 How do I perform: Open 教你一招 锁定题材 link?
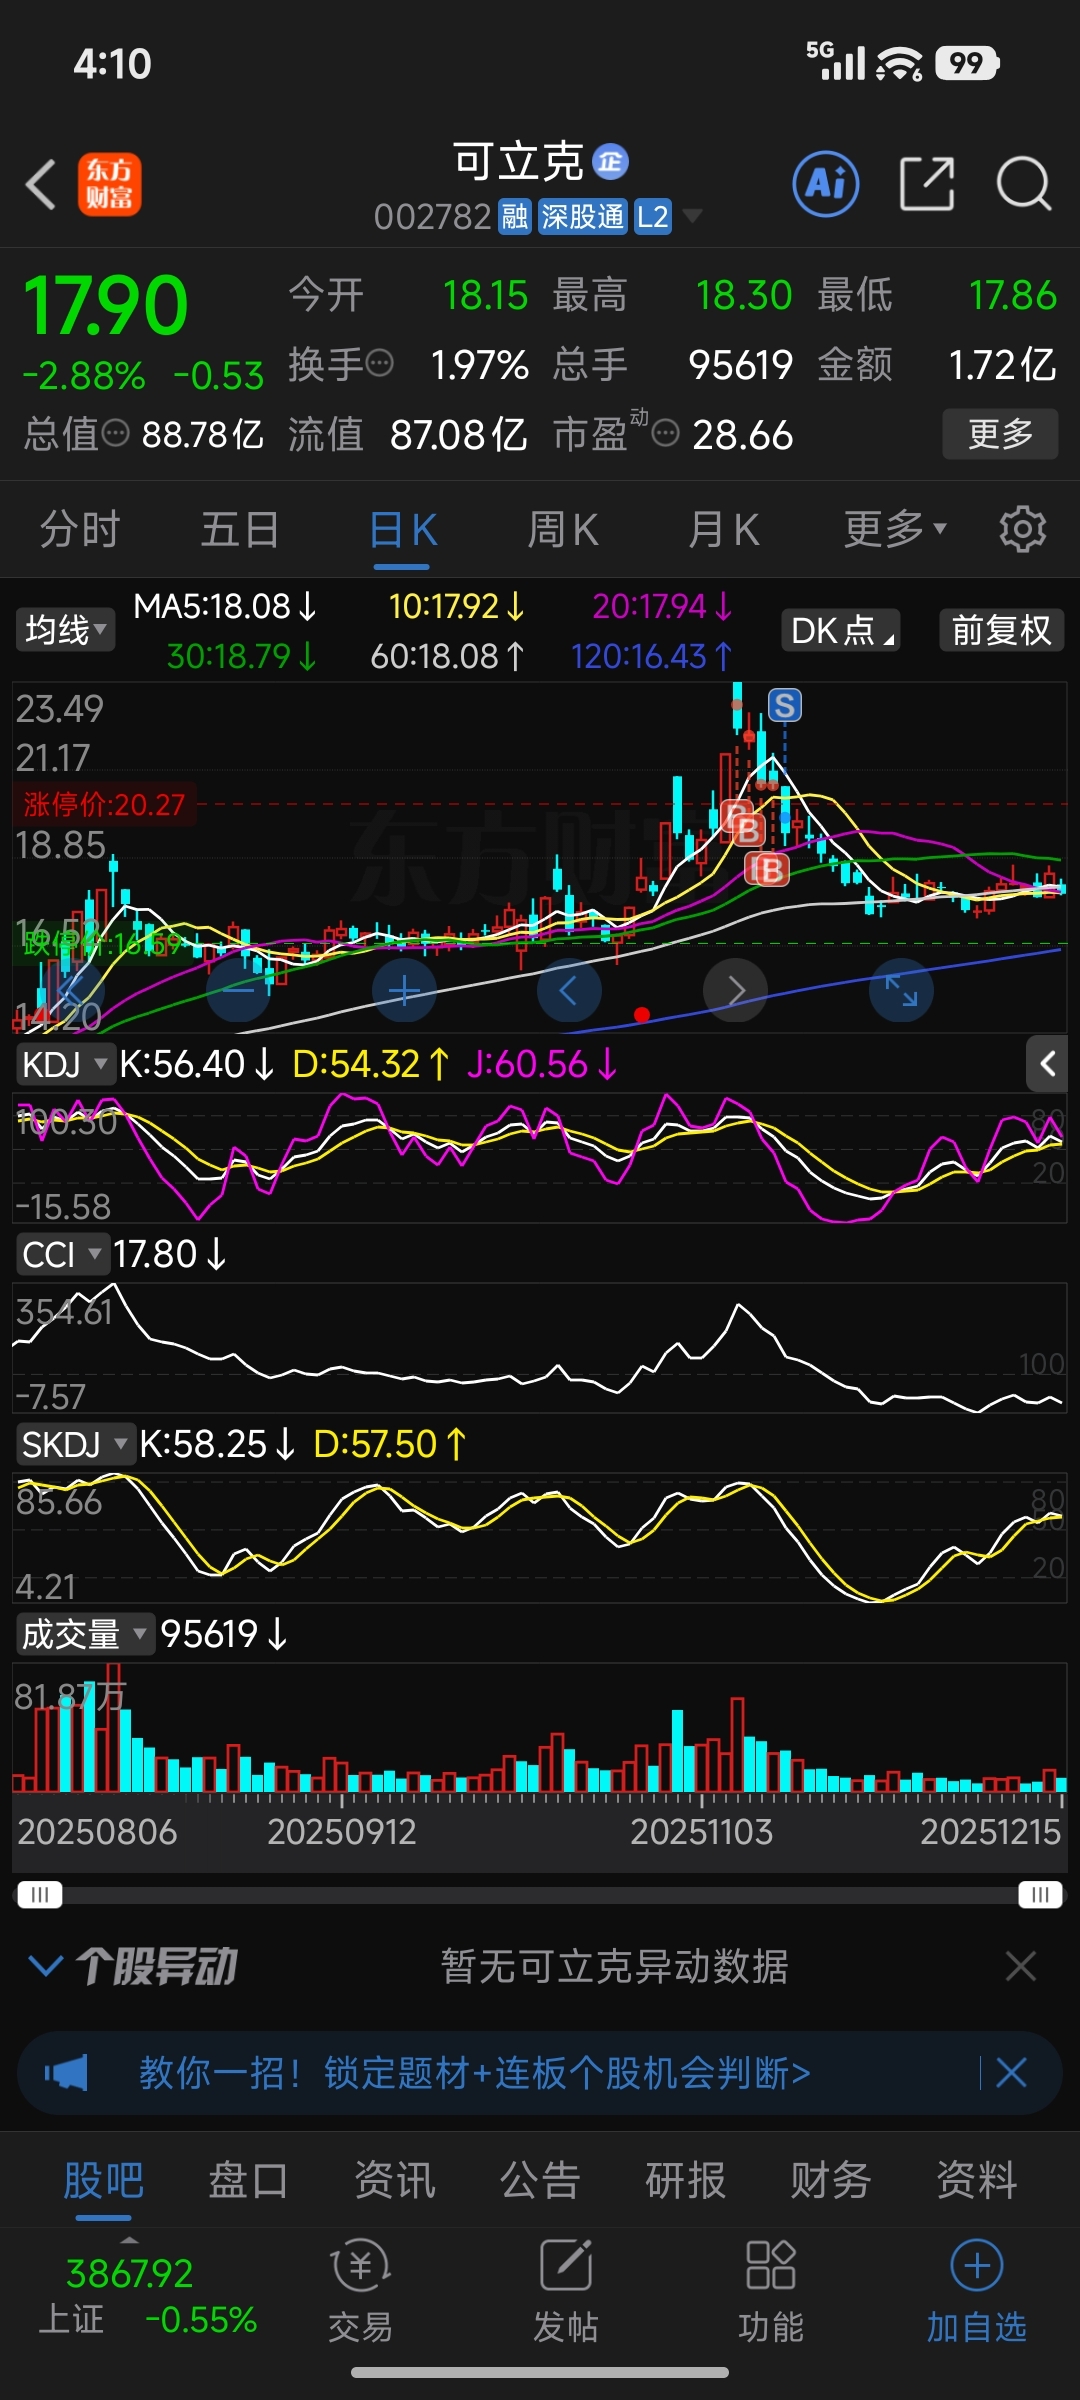click(475, 2073)
